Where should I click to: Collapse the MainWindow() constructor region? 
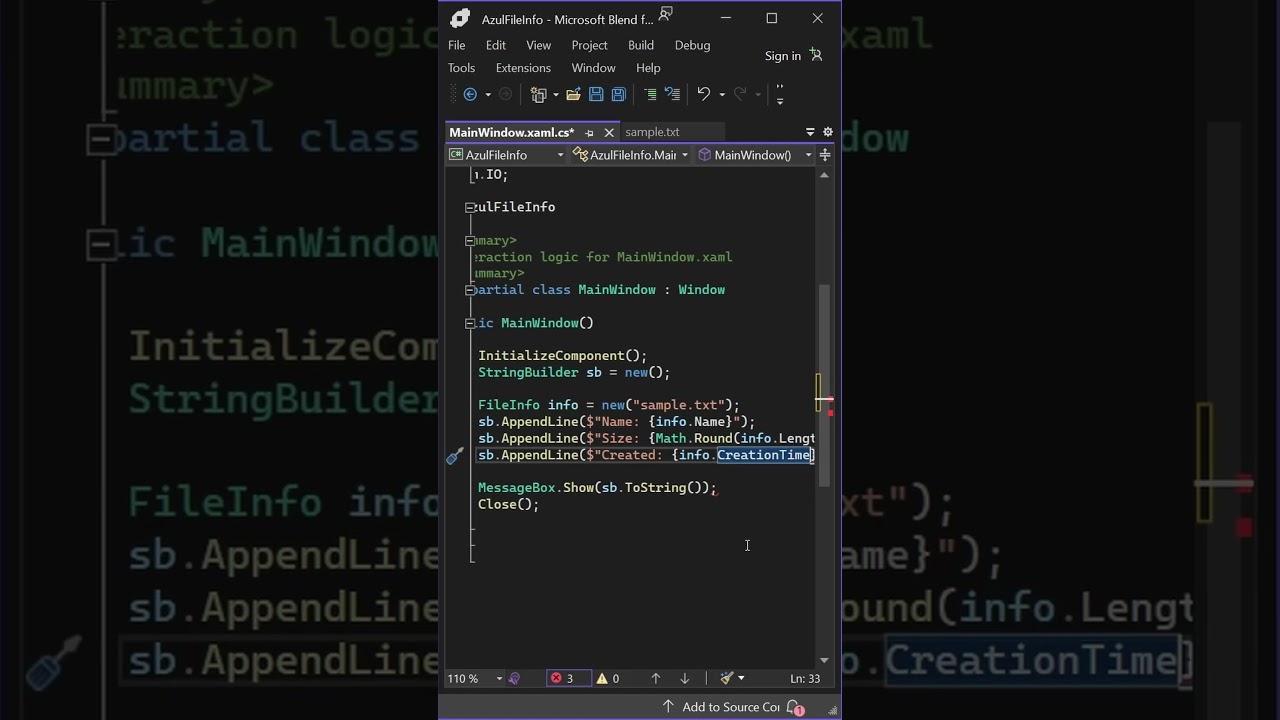470,323
